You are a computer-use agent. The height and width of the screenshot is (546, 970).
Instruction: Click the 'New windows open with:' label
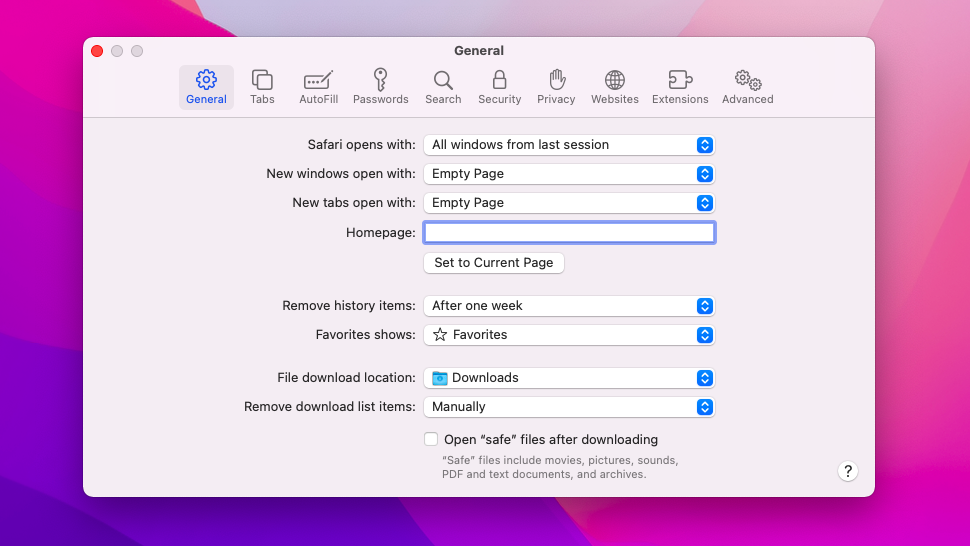(341, 174)
